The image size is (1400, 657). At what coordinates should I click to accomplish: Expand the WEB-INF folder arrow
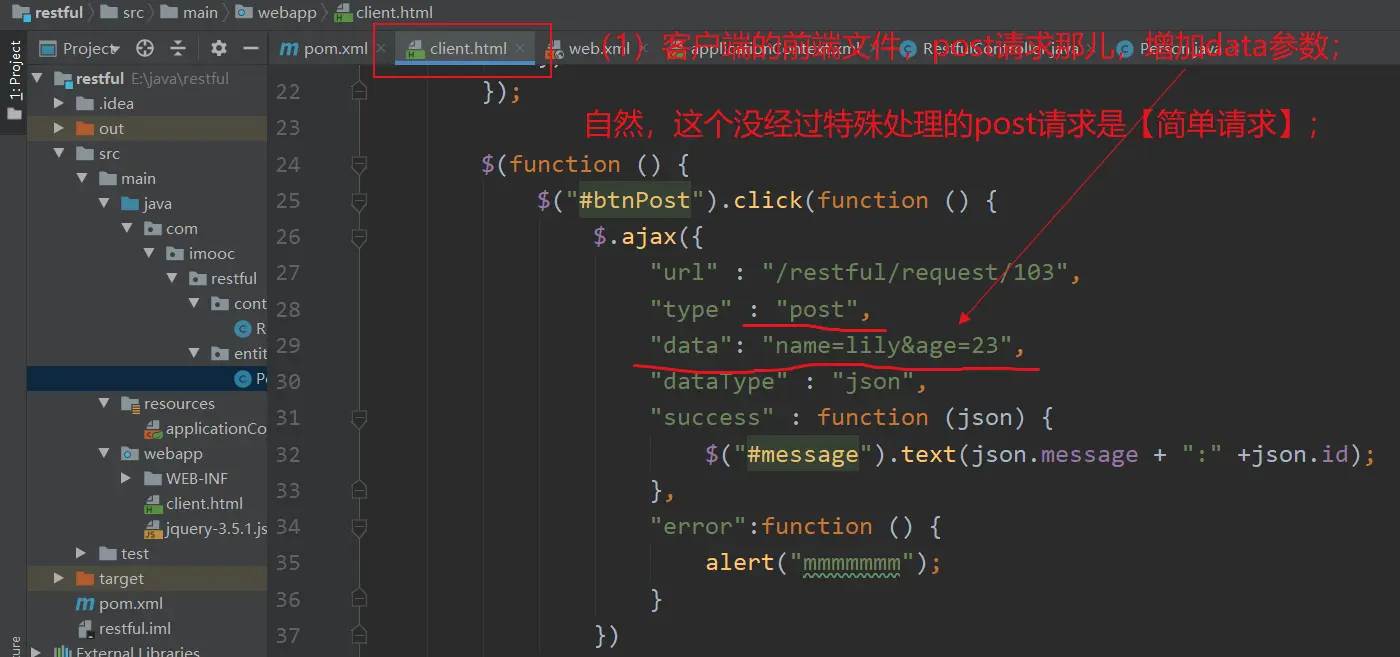coord(126,478)
